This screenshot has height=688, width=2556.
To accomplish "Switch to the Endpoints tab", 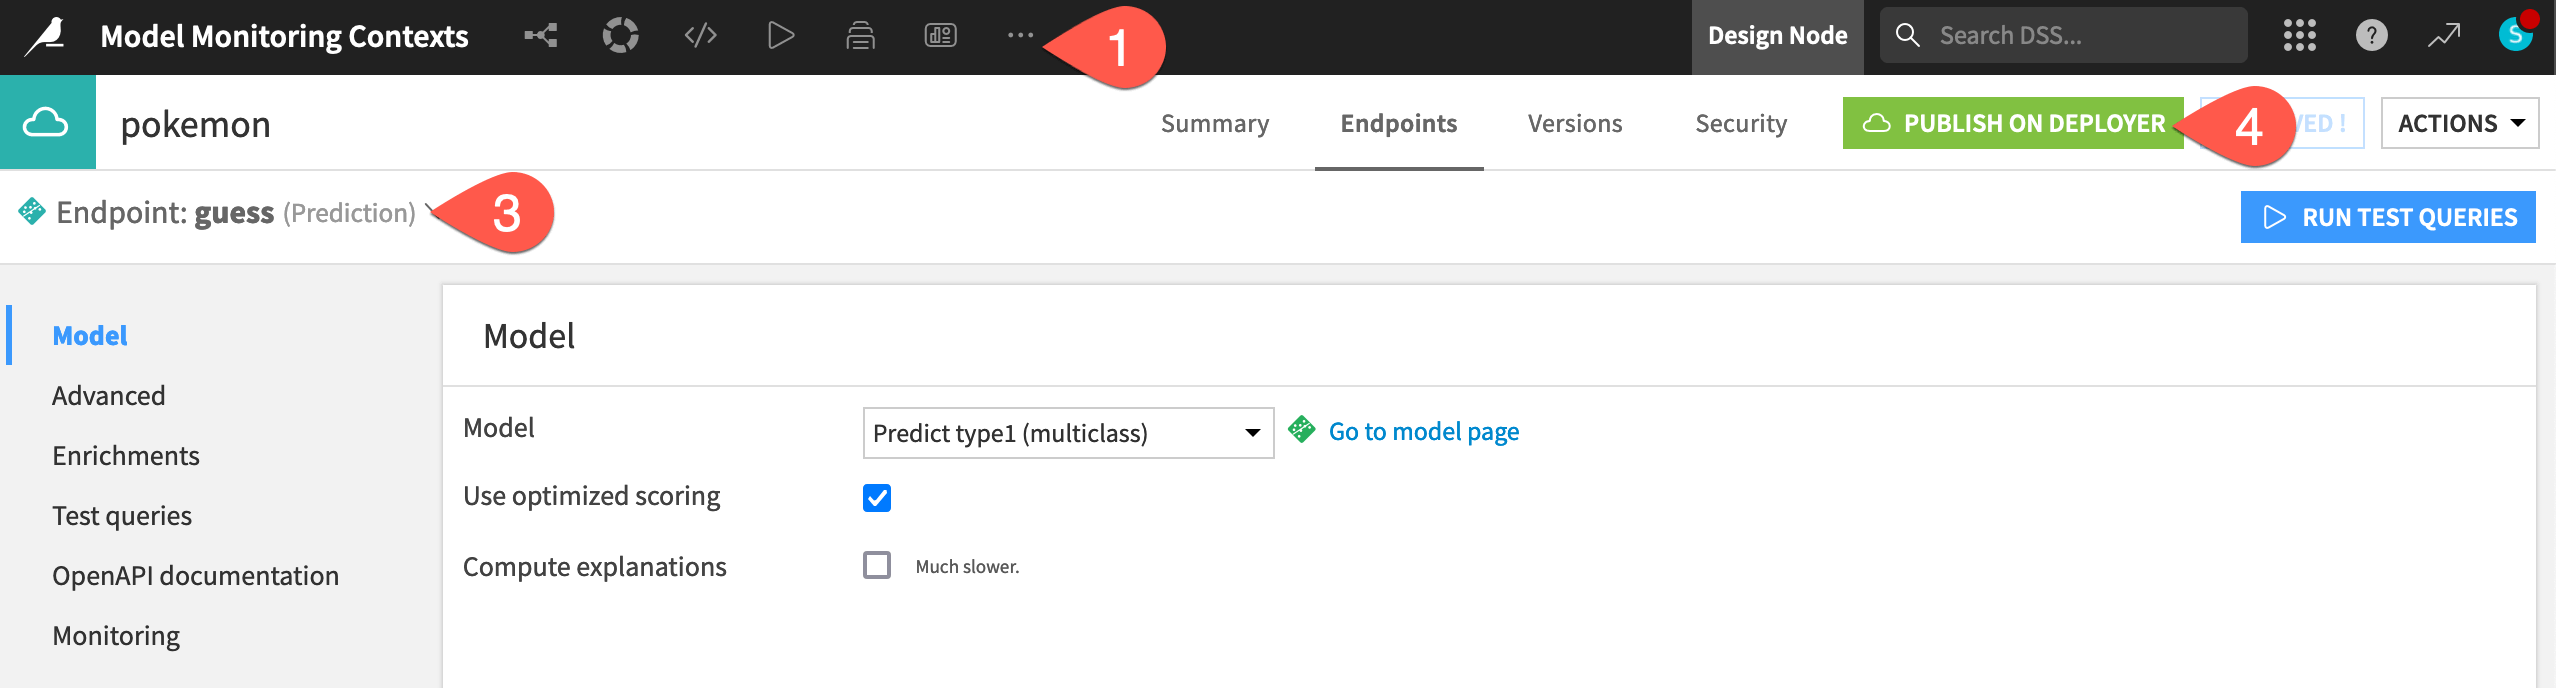I will 1398,123.
